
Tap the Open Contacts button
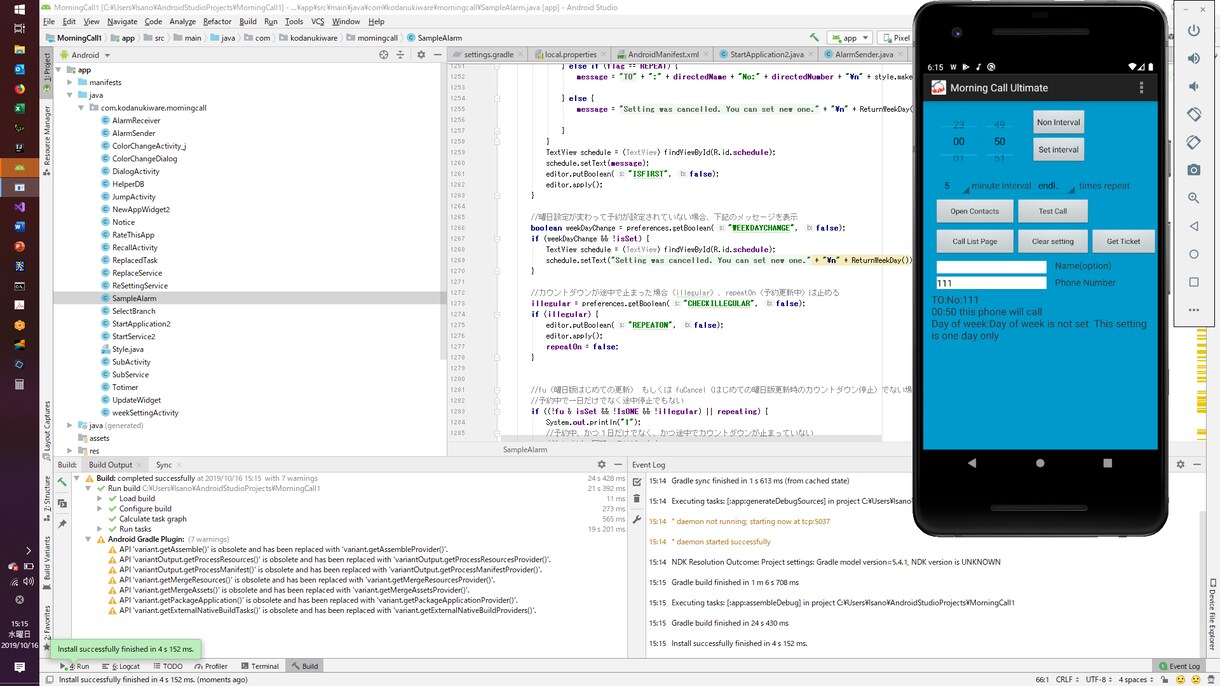coord(974,211)
